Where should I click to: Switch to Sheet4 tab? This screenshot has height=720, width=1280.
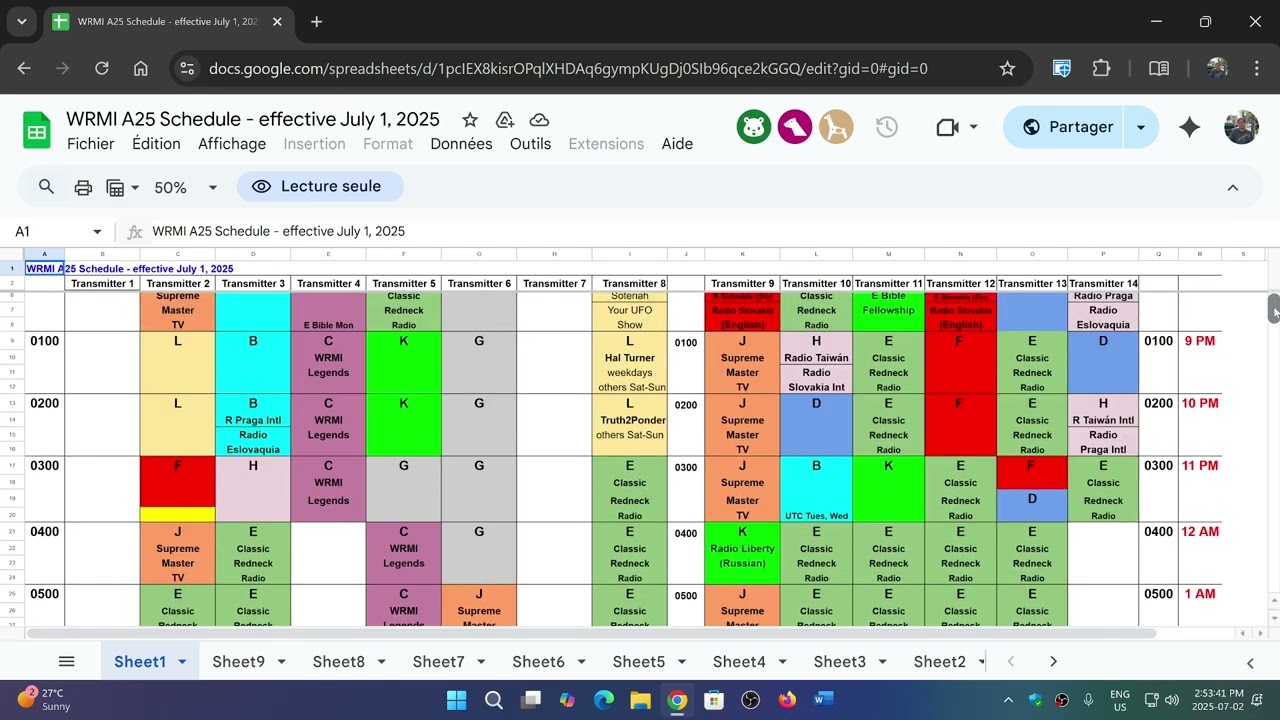(739, 661)
